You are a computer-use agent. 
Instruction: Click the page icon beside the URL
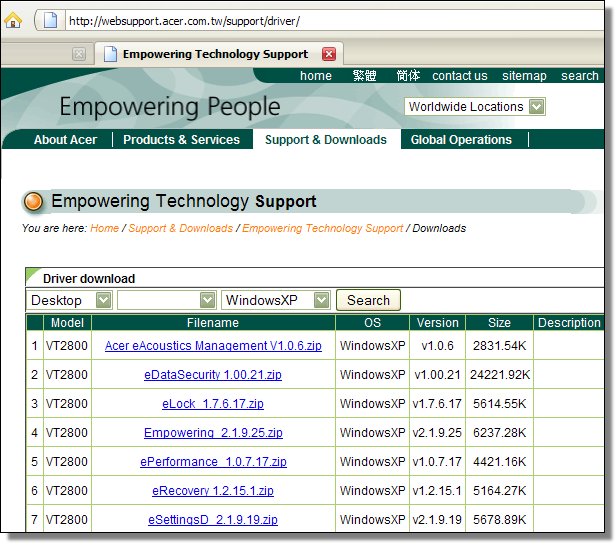point(50,20)
